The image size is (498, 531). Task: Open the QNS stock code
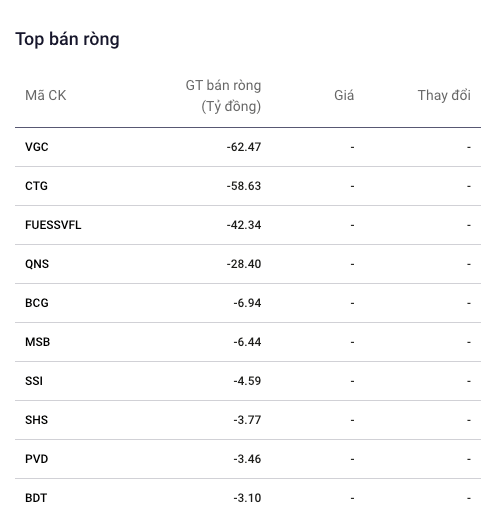point(37,264)
